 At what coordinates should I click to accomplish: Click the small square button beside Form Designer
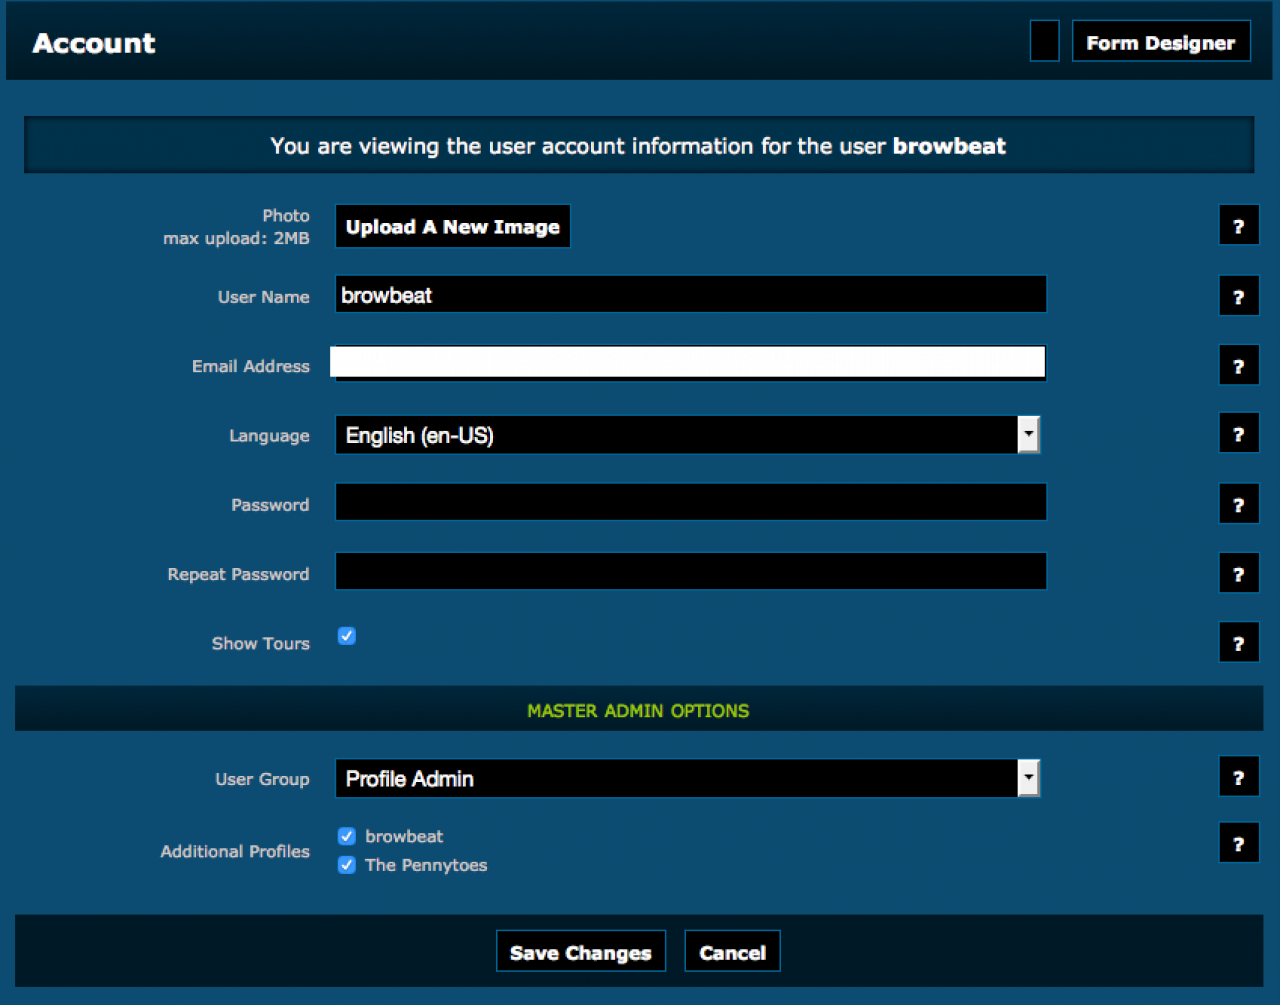coord(1044,41)
